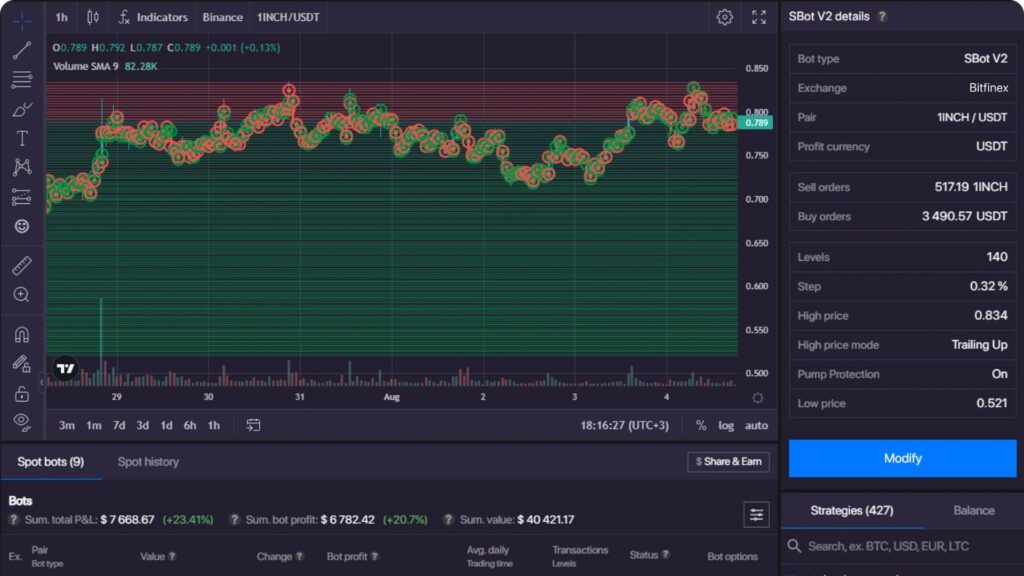Viewport: 1024px width, 576px height.
Task: Switch to Spot history tab
Action: pyautogui.click(x=148, y=462)
